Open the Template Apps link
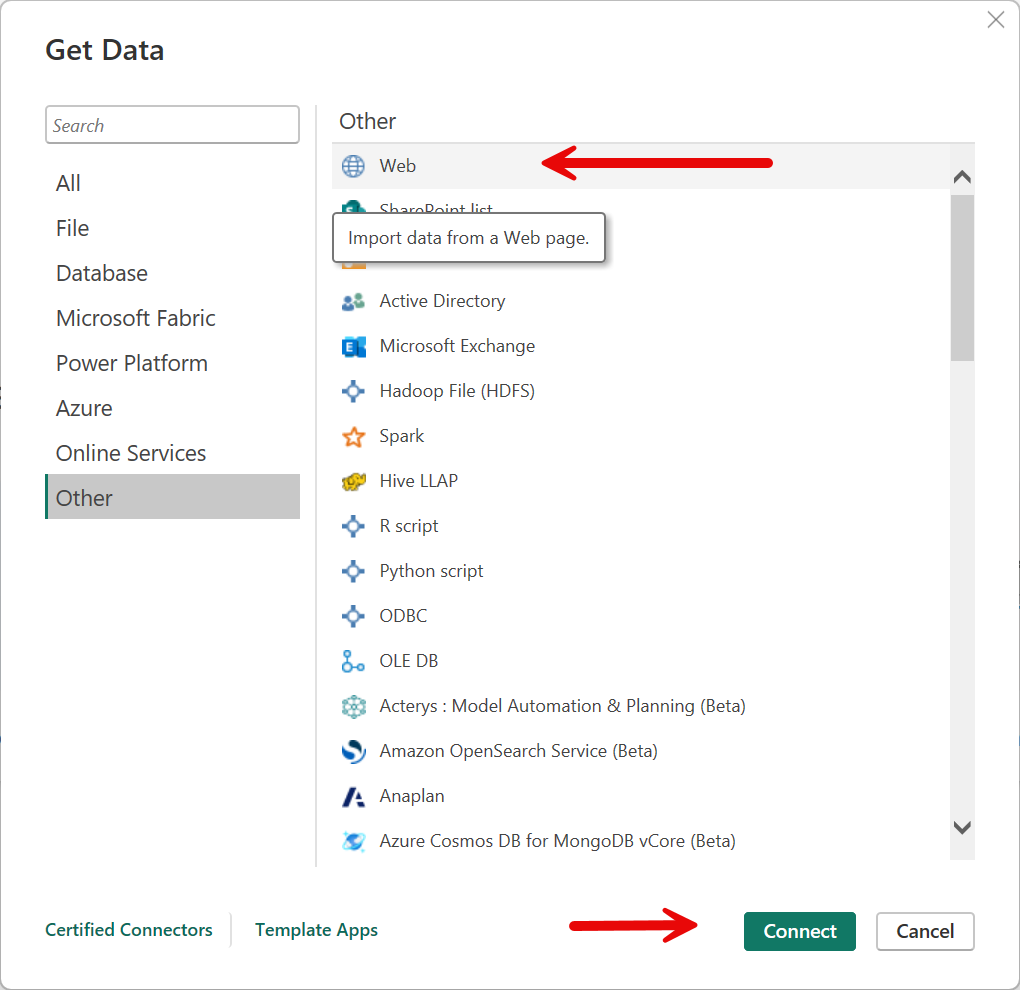 pyautogui.click(x=316, y=930)
